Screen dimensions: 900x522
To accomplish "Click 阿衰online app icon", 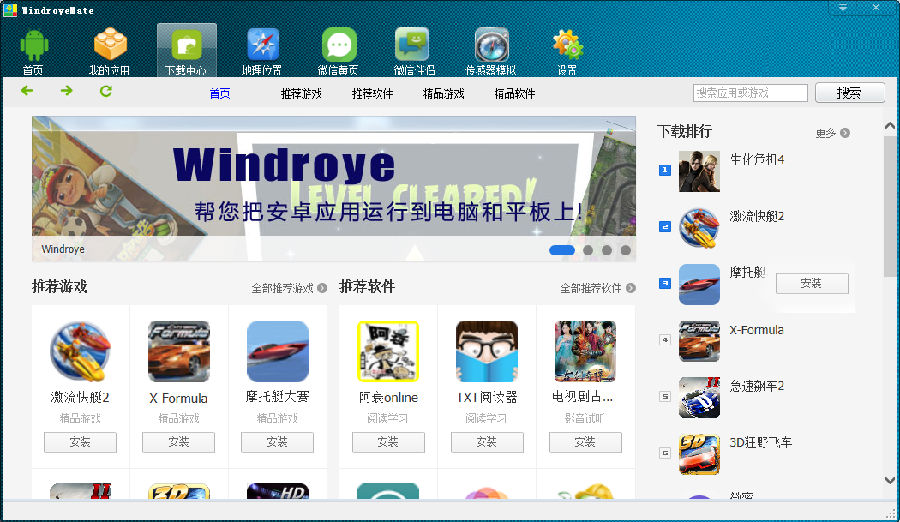I will click(x=388, y=351).
